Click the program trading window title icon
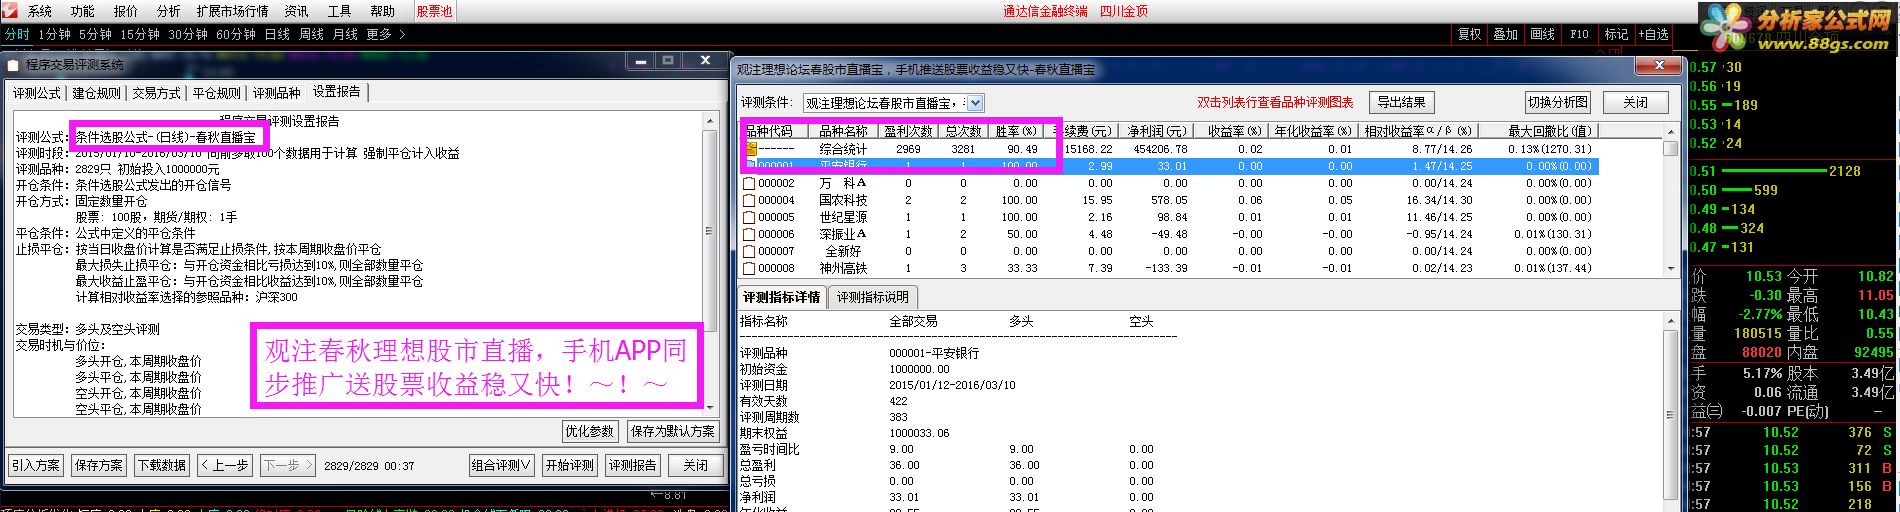The image size is (1900, 512). click(x=13, y=64)
